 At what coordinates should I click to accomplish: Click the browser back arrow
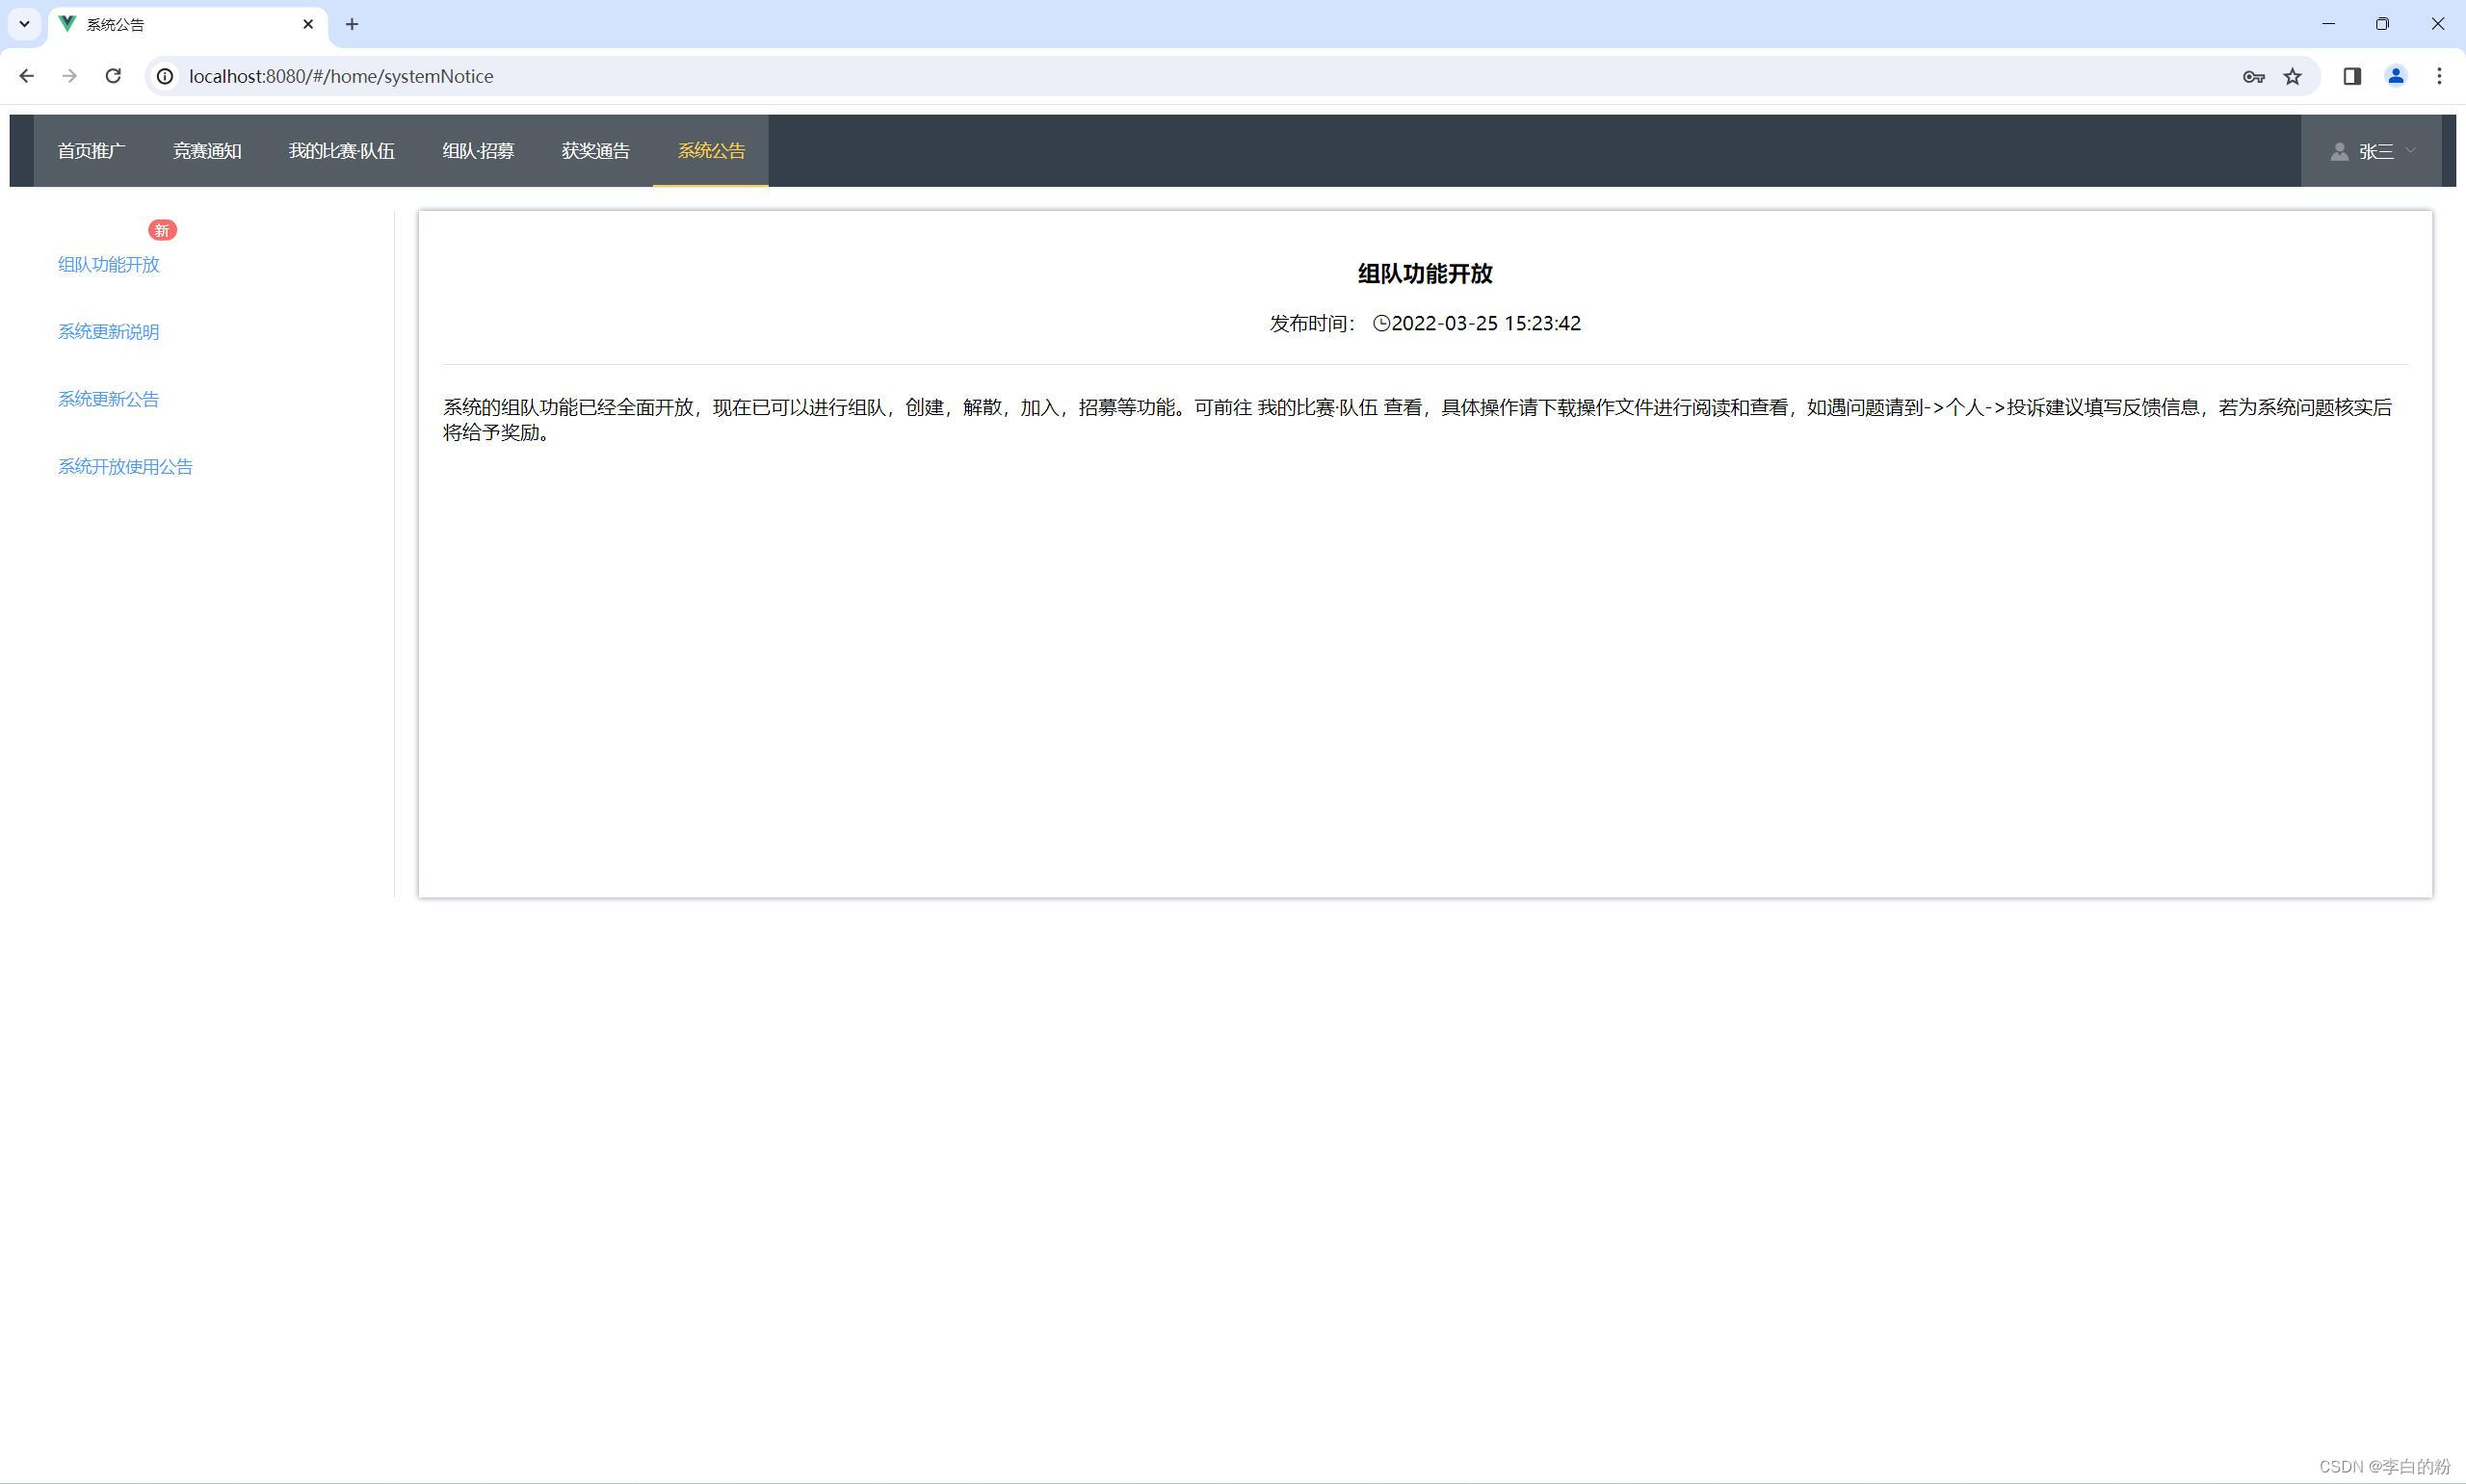pyautogui.click(x=27, y=76)
